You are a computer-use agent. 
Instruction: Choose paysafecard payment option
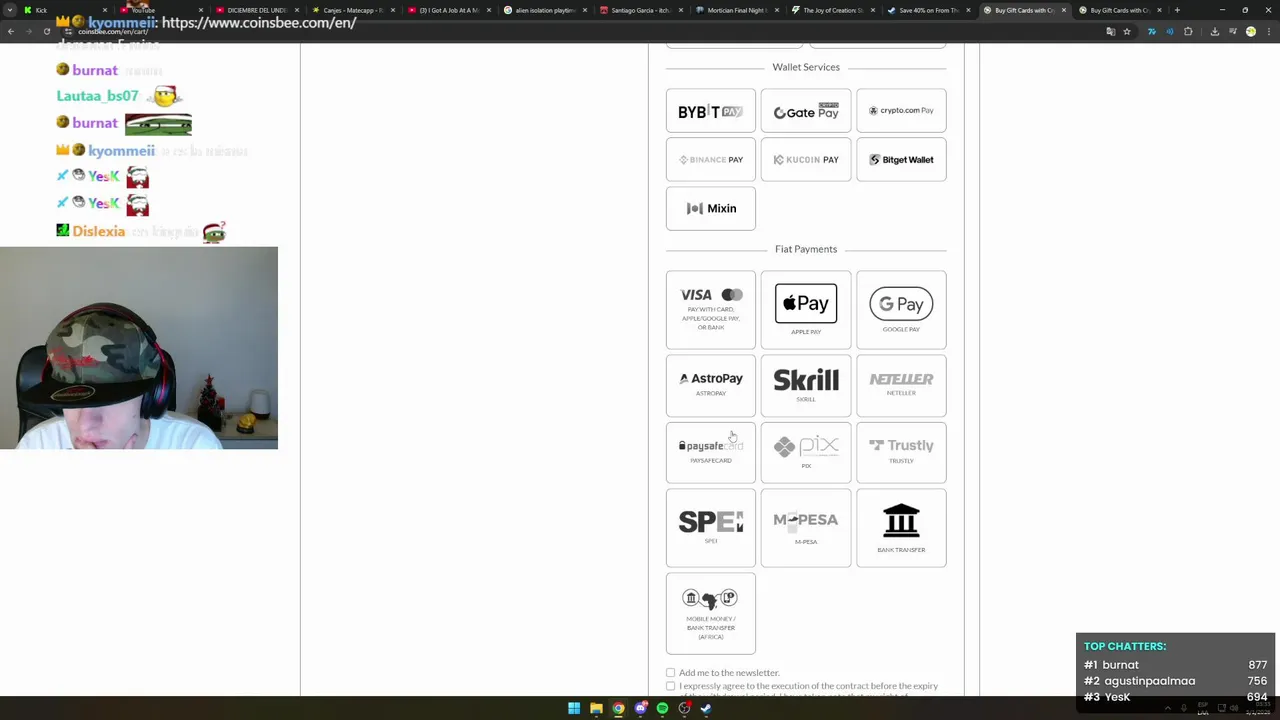(x=711, y=452)
